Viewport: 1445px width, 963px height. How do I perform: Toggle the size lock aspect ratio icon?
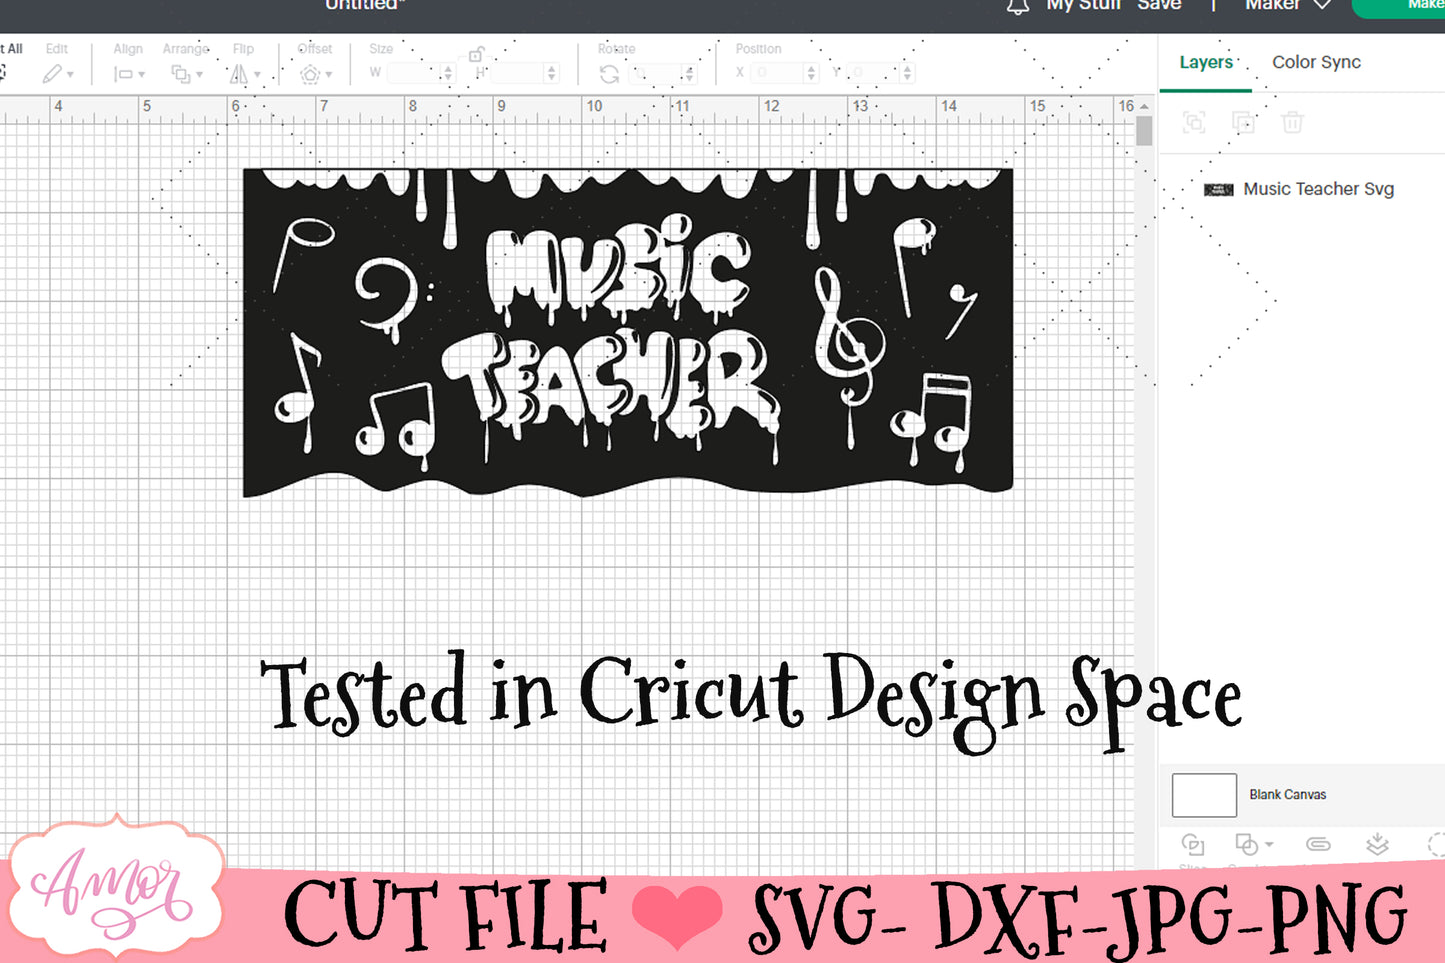476,55
